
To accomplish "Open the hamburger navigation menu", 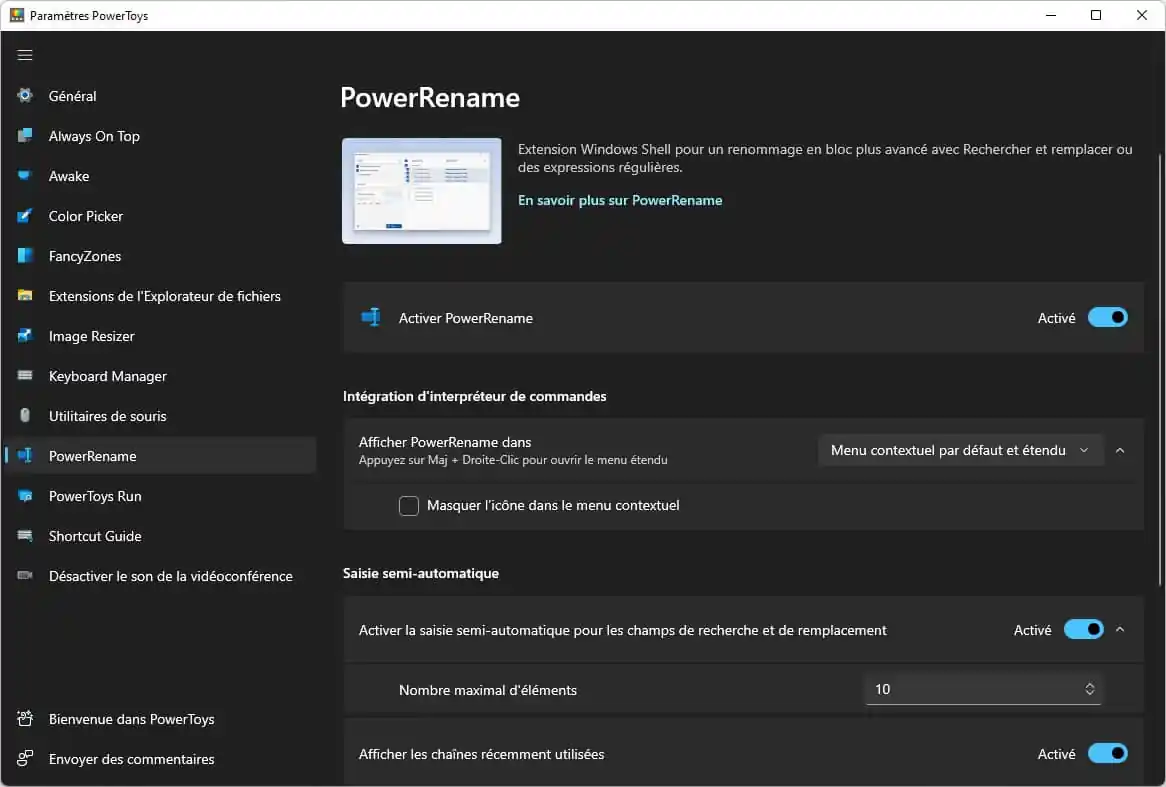I will click(25, 55).
